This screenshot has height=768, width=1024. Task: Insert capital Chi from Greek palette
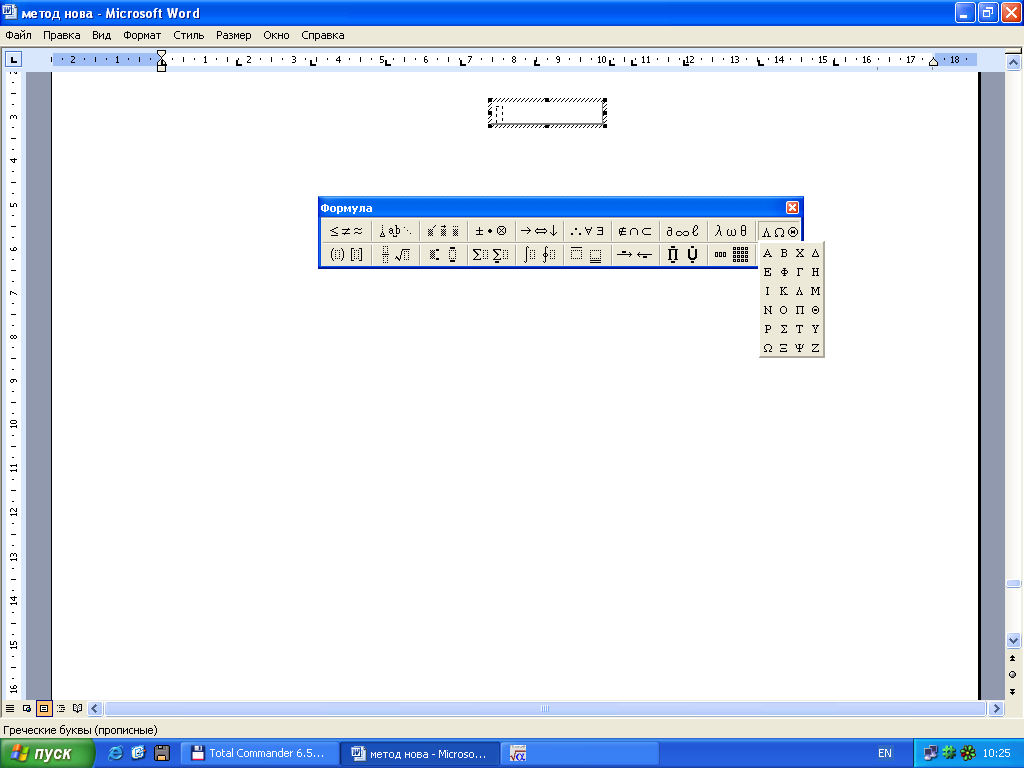tap(799, 253)
